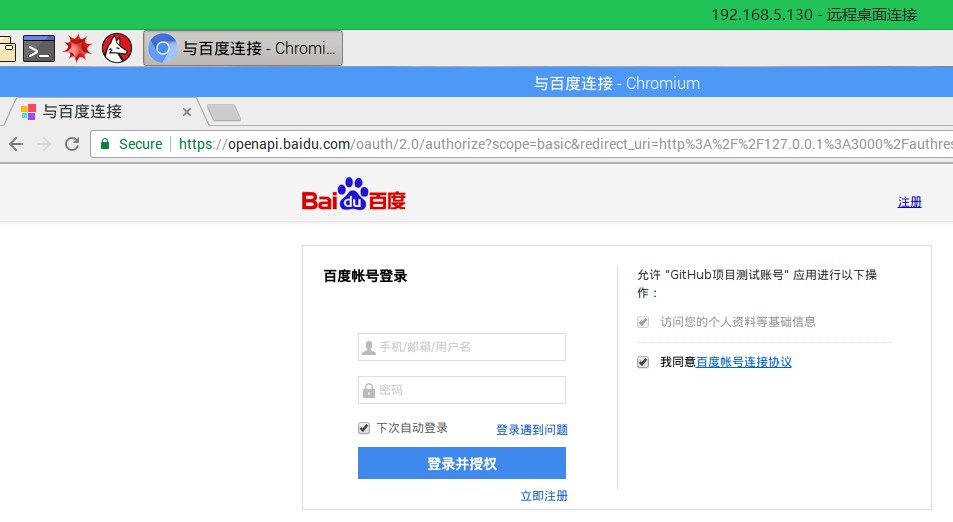Go forward in browser history
This screenshot has height=522, width=953.
click(x=44, y=144)
